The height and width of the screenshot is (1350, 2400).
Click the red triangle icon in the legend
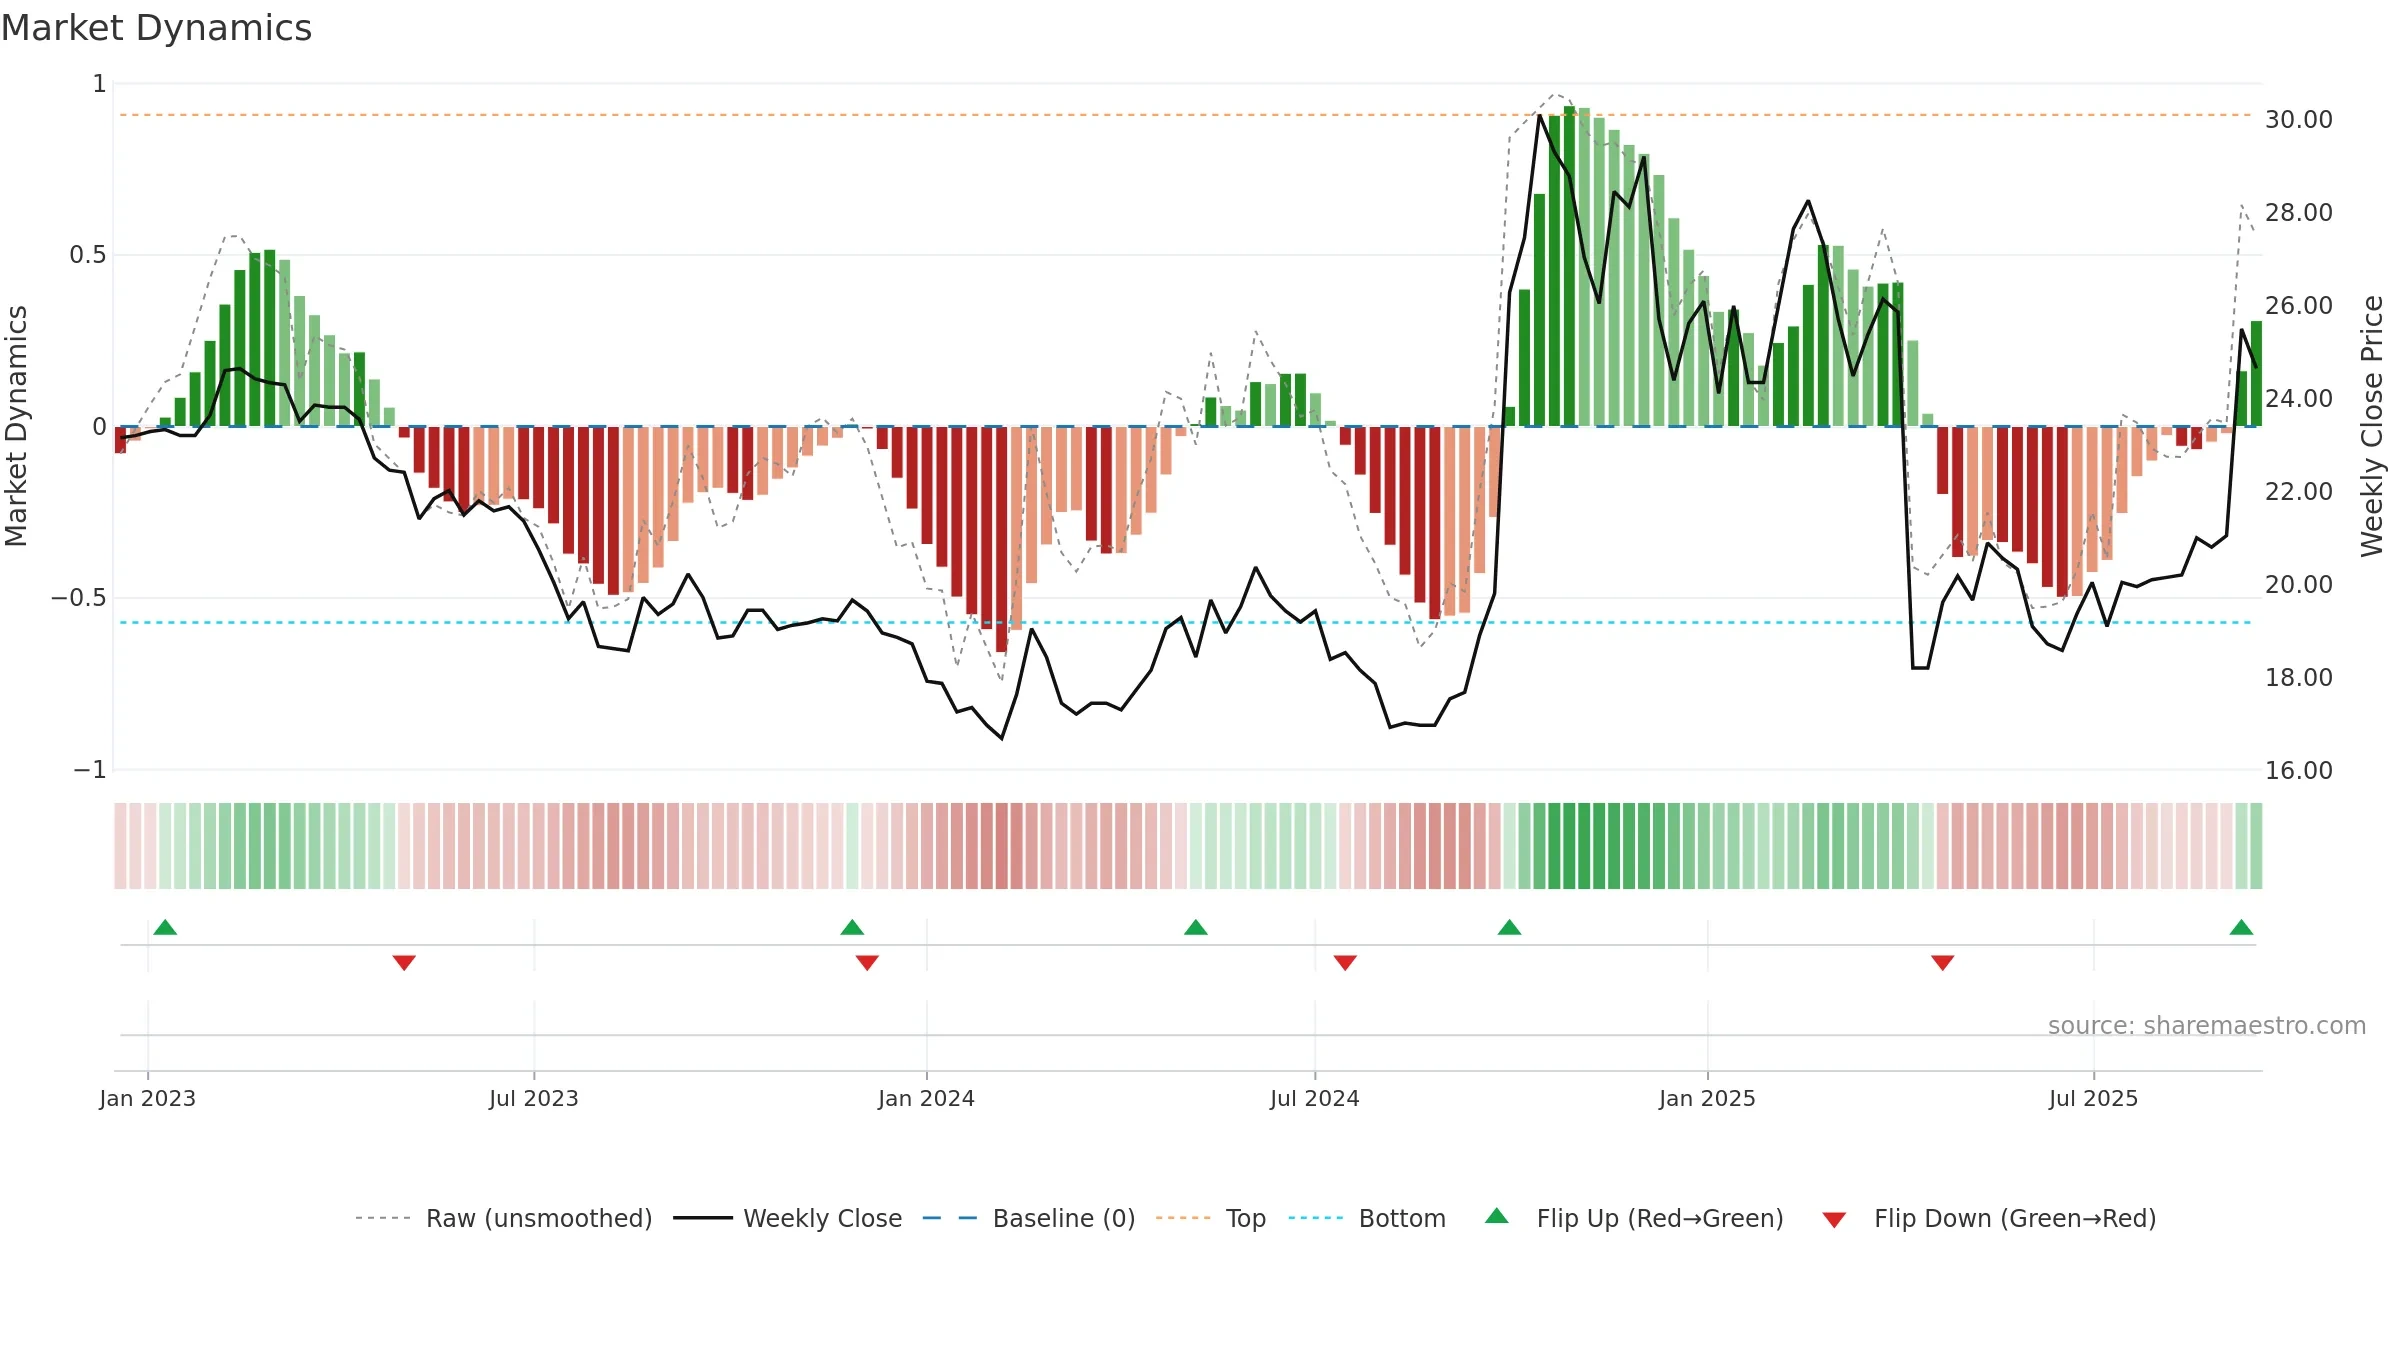(x=1834, y=1220)
